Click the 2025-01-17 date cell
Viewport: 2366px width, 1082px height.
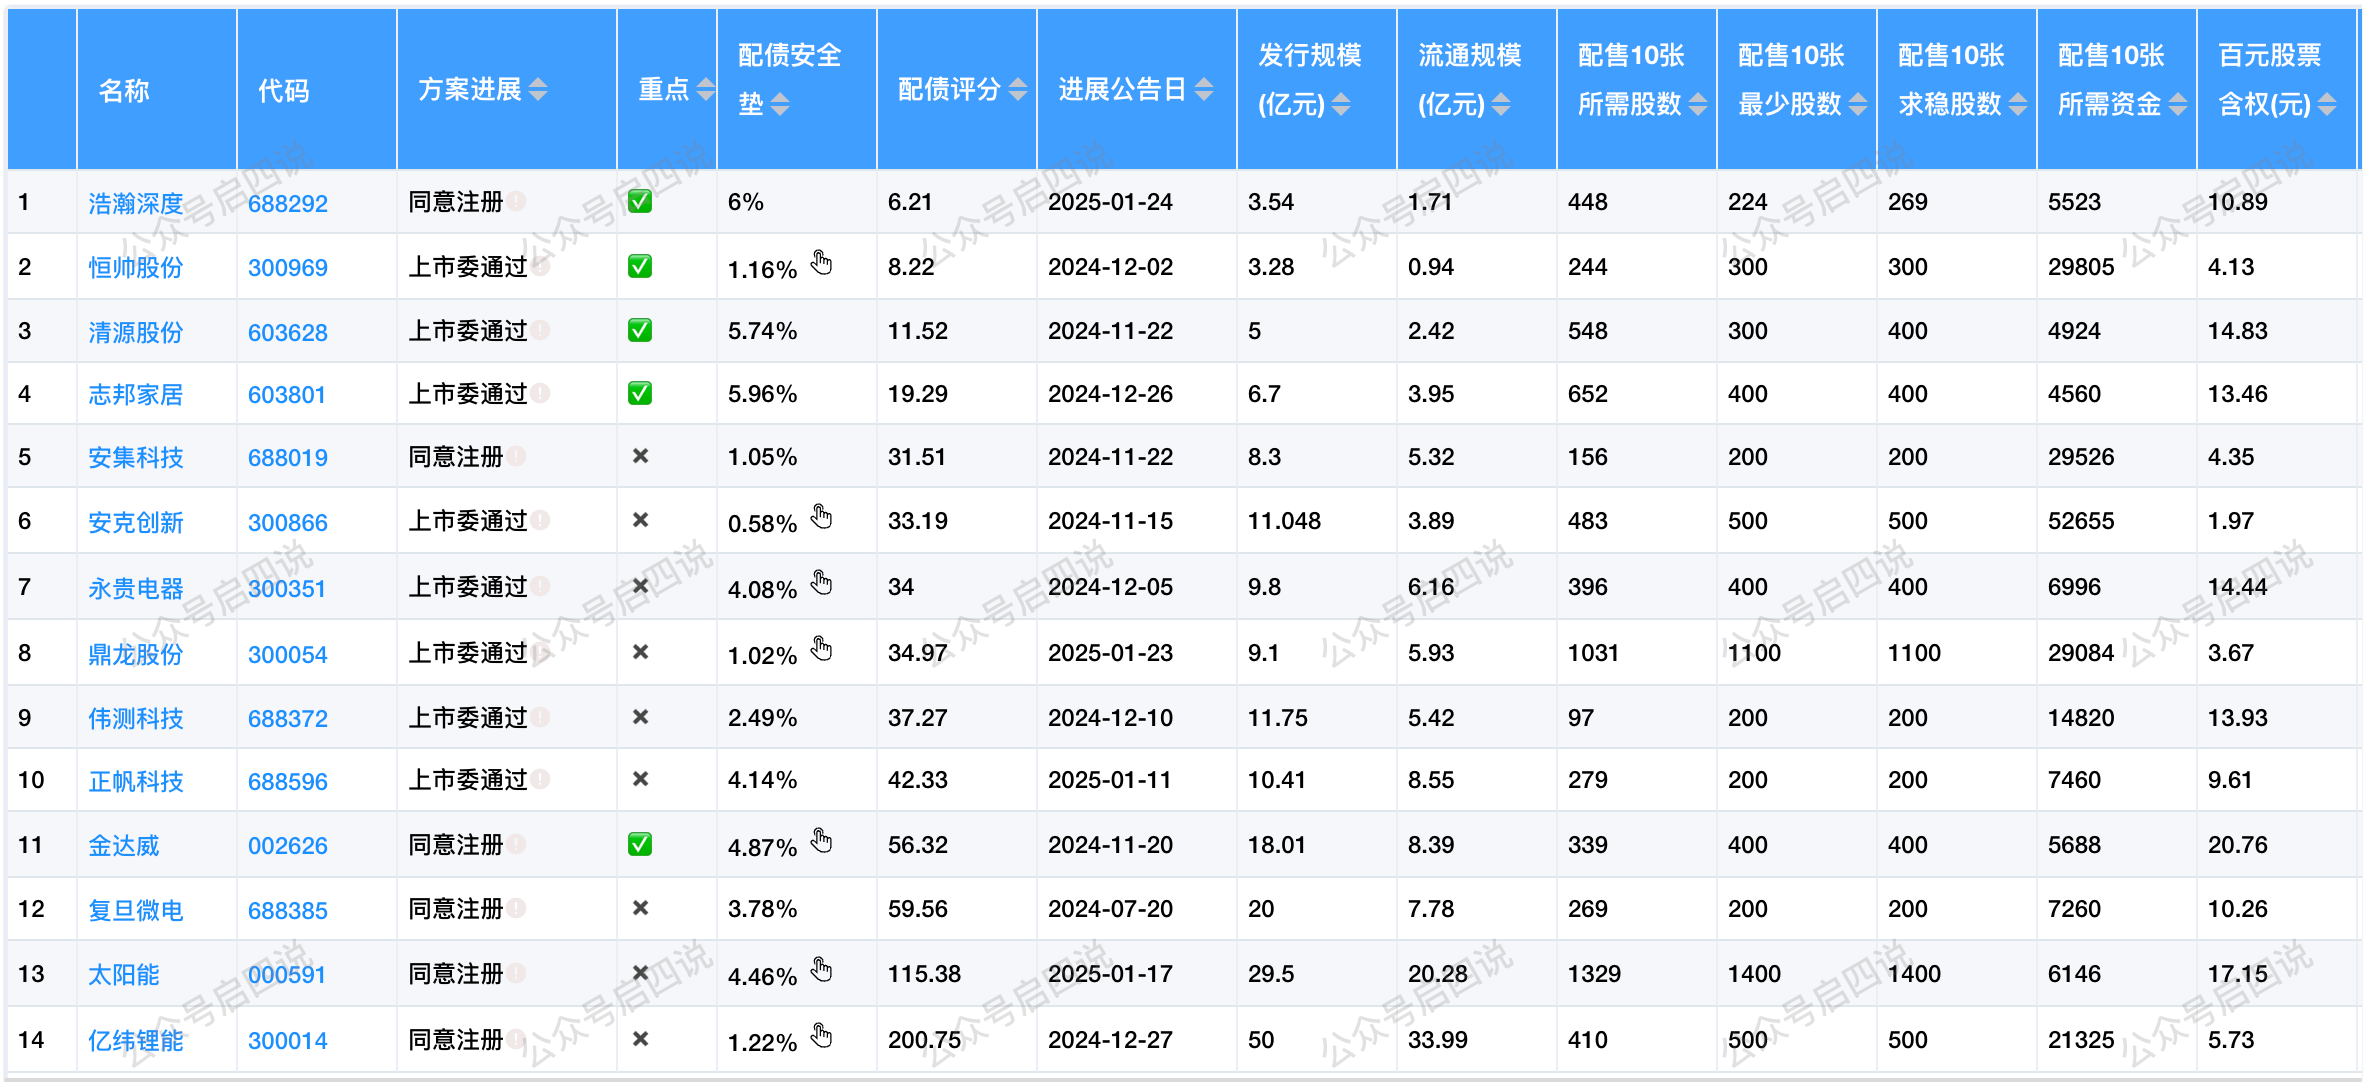click(1110, 973)
